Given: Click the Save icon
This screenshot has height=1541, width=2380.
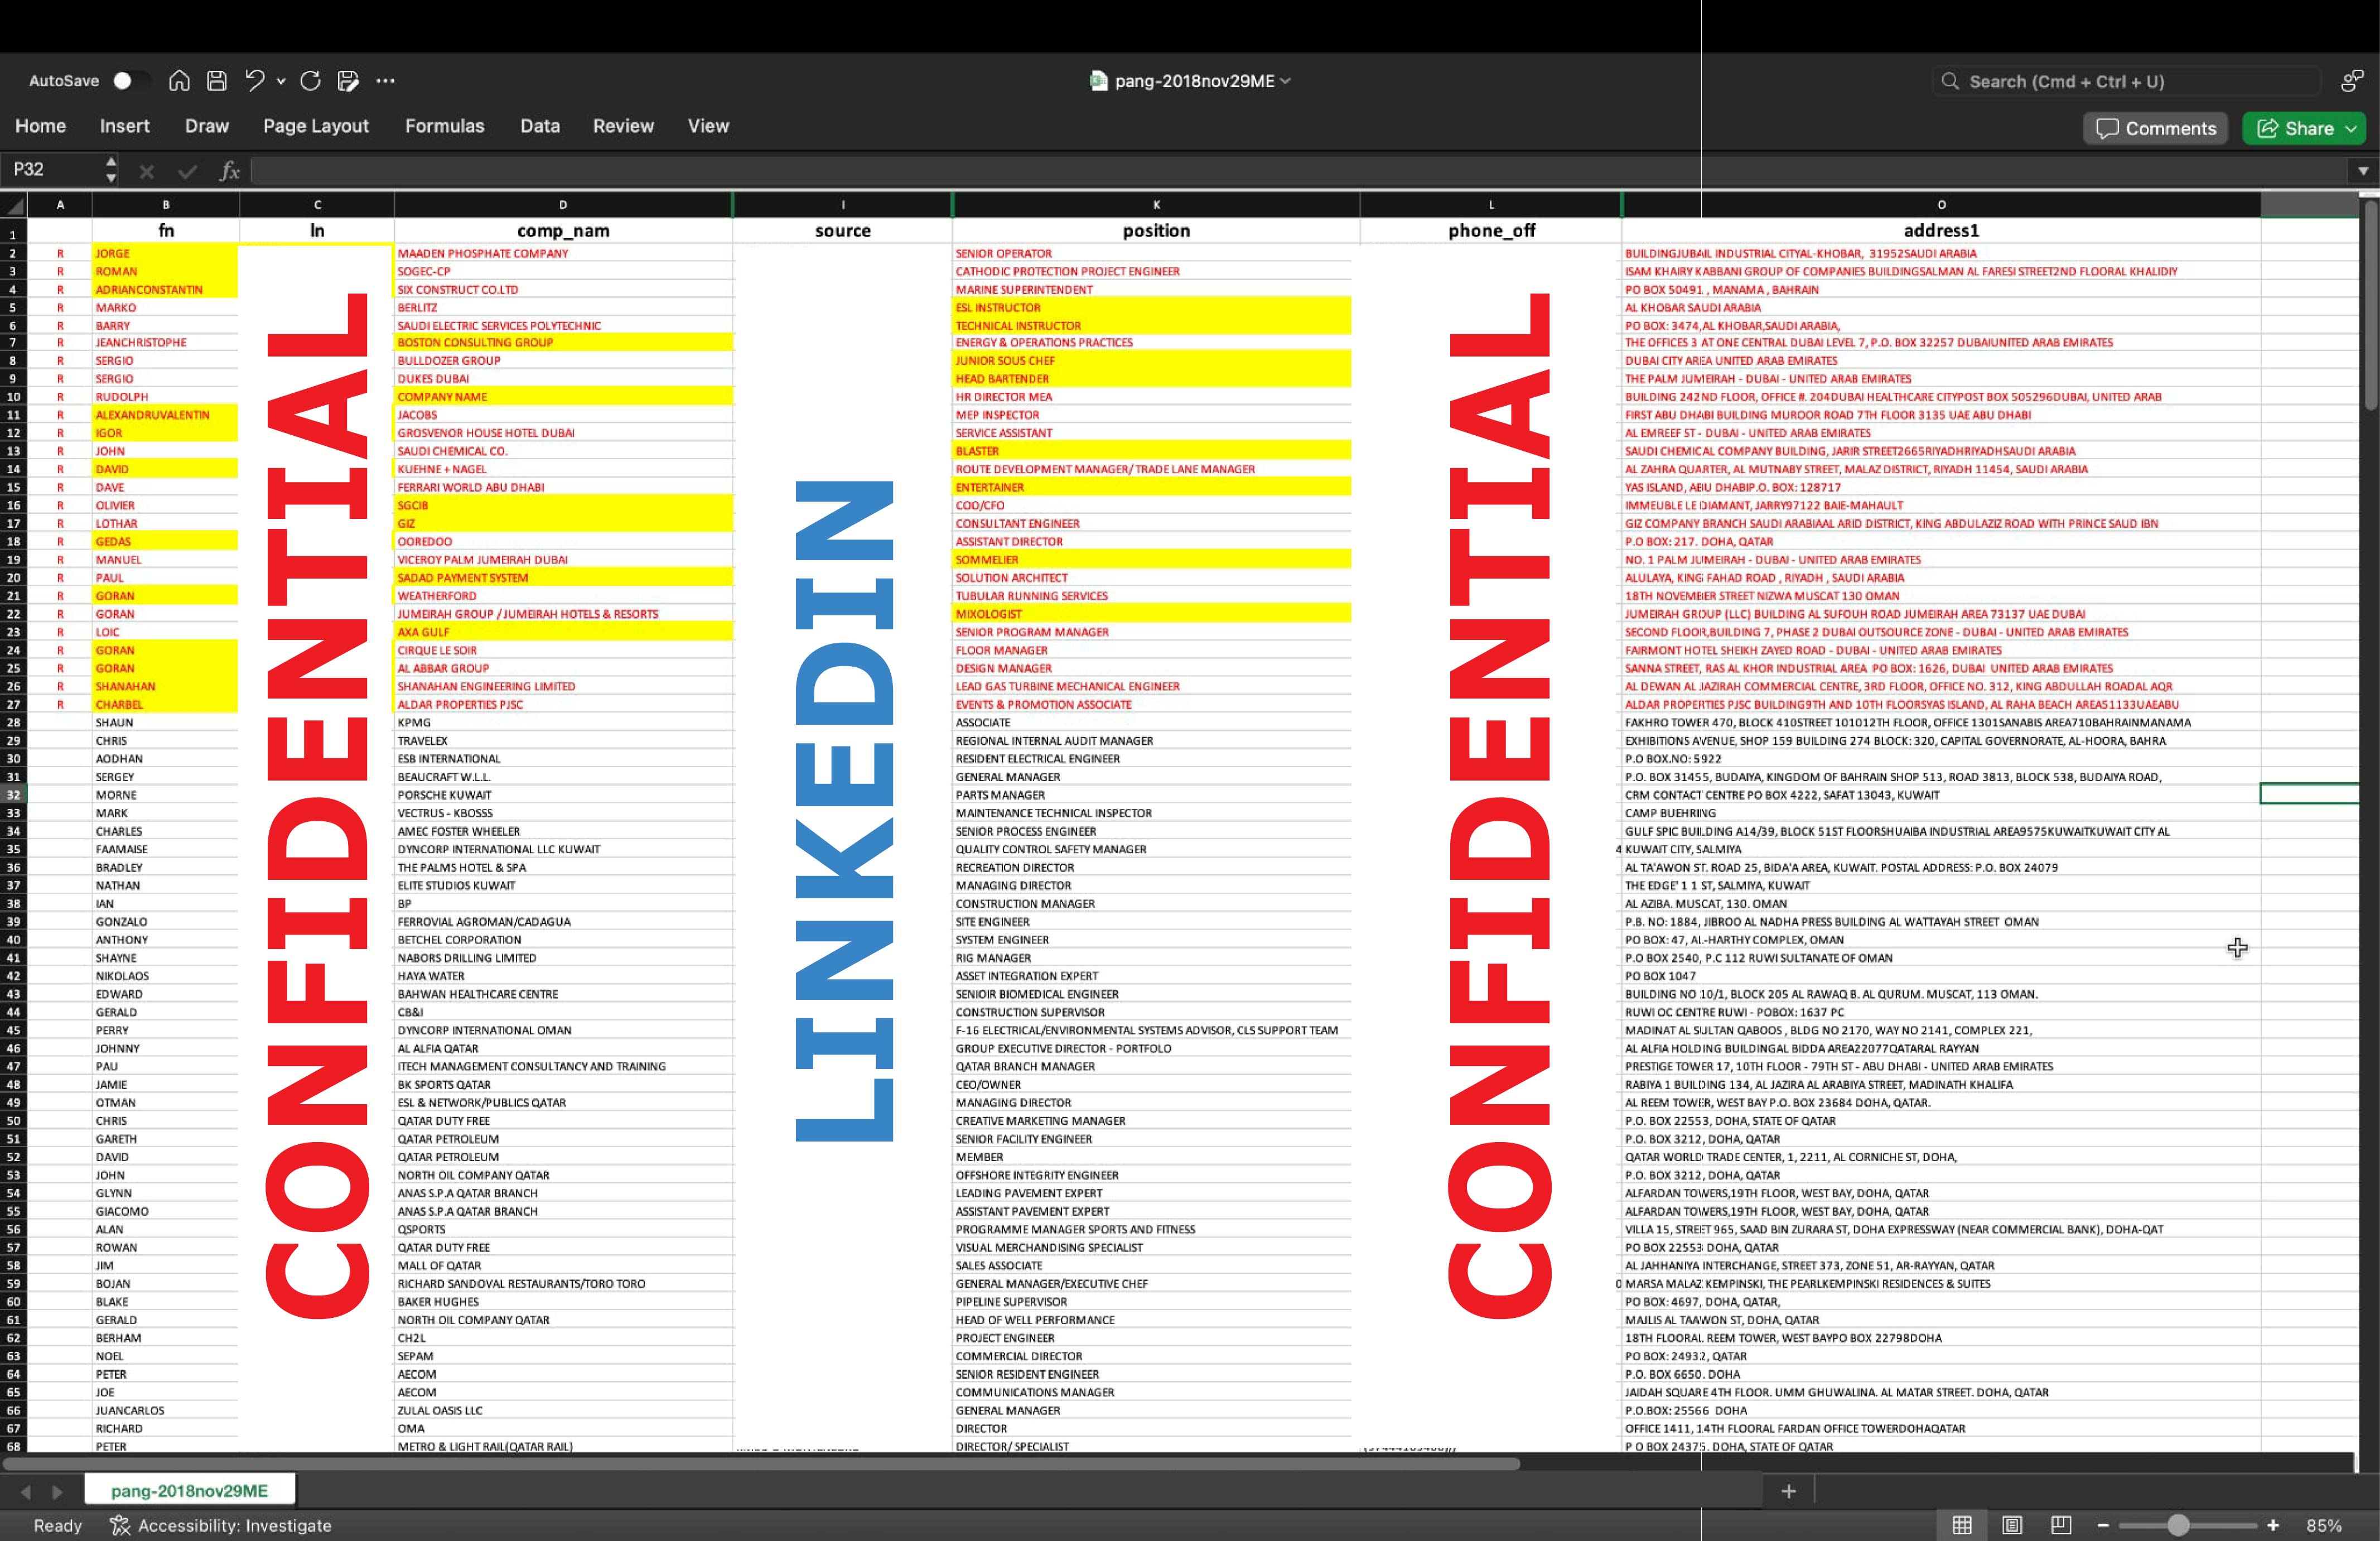Looking at the screenshot, I should [x=217, y=81].
